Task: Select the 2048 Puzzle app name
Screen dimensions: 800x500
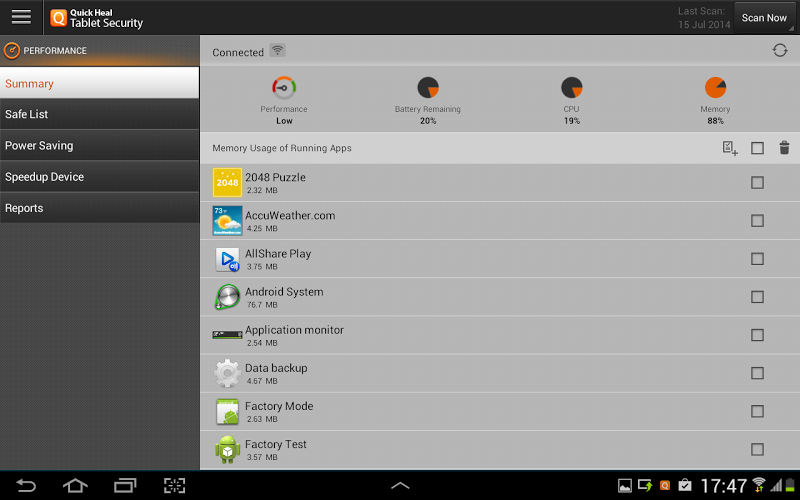Action: 275,177
